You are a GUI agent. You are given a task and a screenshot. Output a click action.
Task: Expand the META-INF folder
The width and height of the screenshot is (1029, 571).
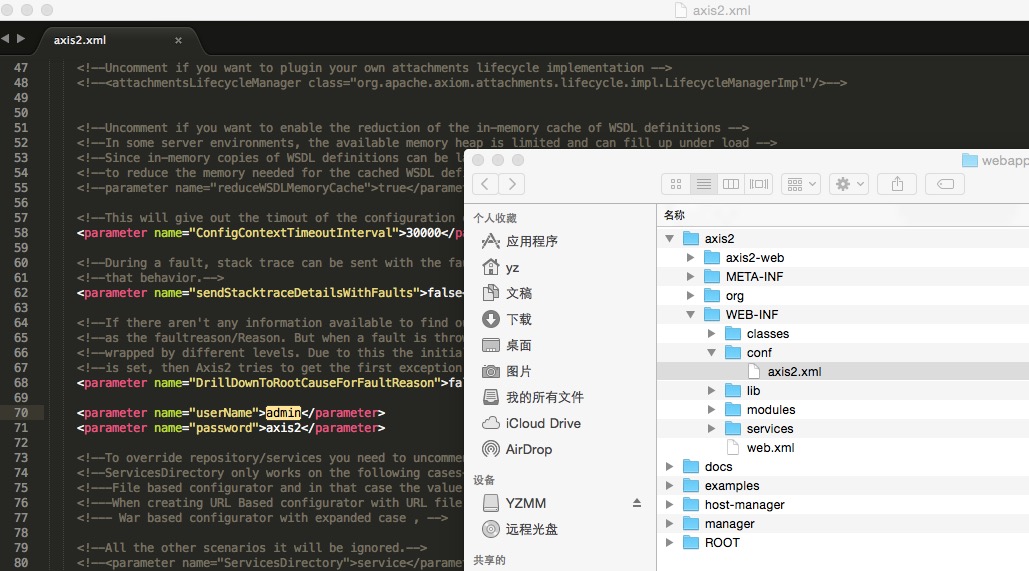[x=690, y=277]
